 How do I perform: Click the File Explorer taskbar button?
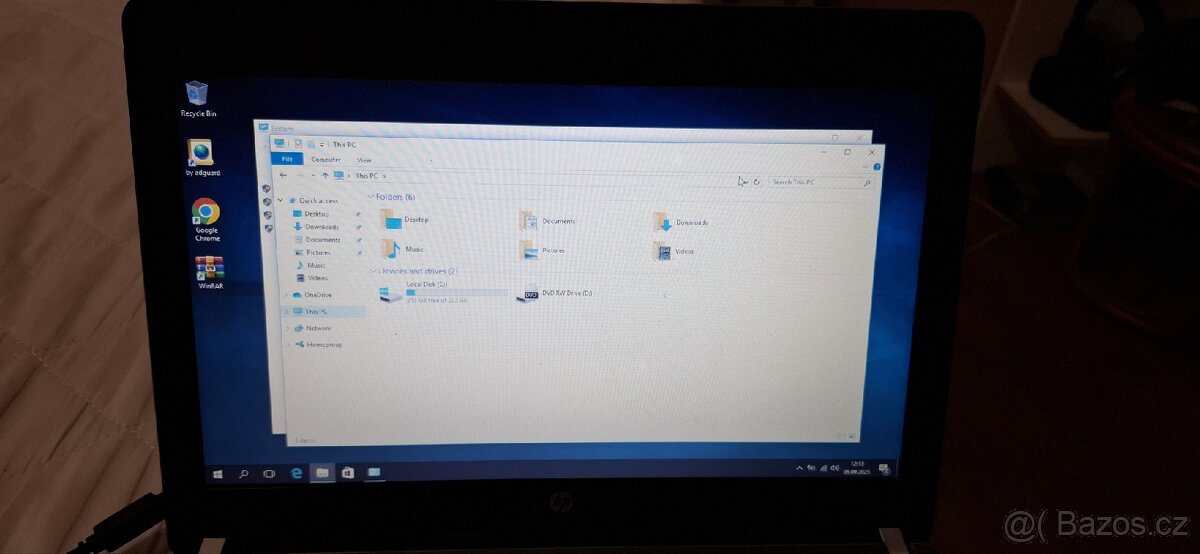click(x=322, y=472)
